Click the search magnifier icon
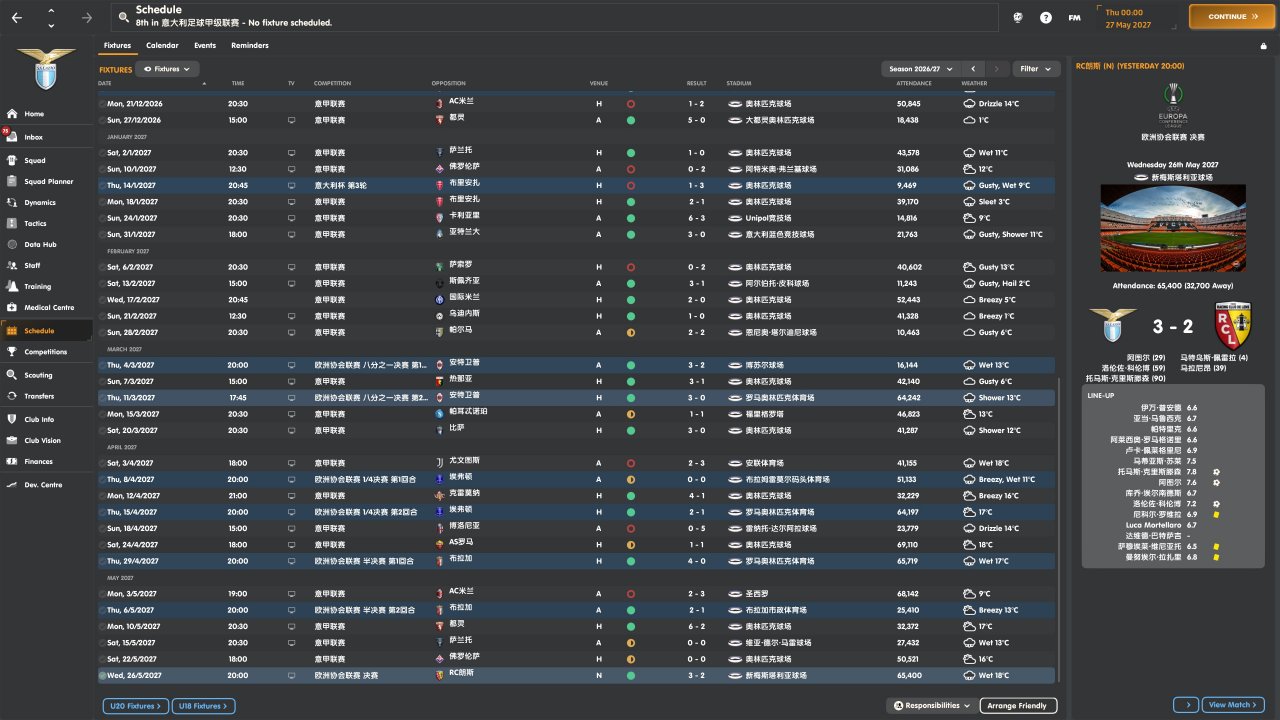1280x720 pixels. pos(123,17)
